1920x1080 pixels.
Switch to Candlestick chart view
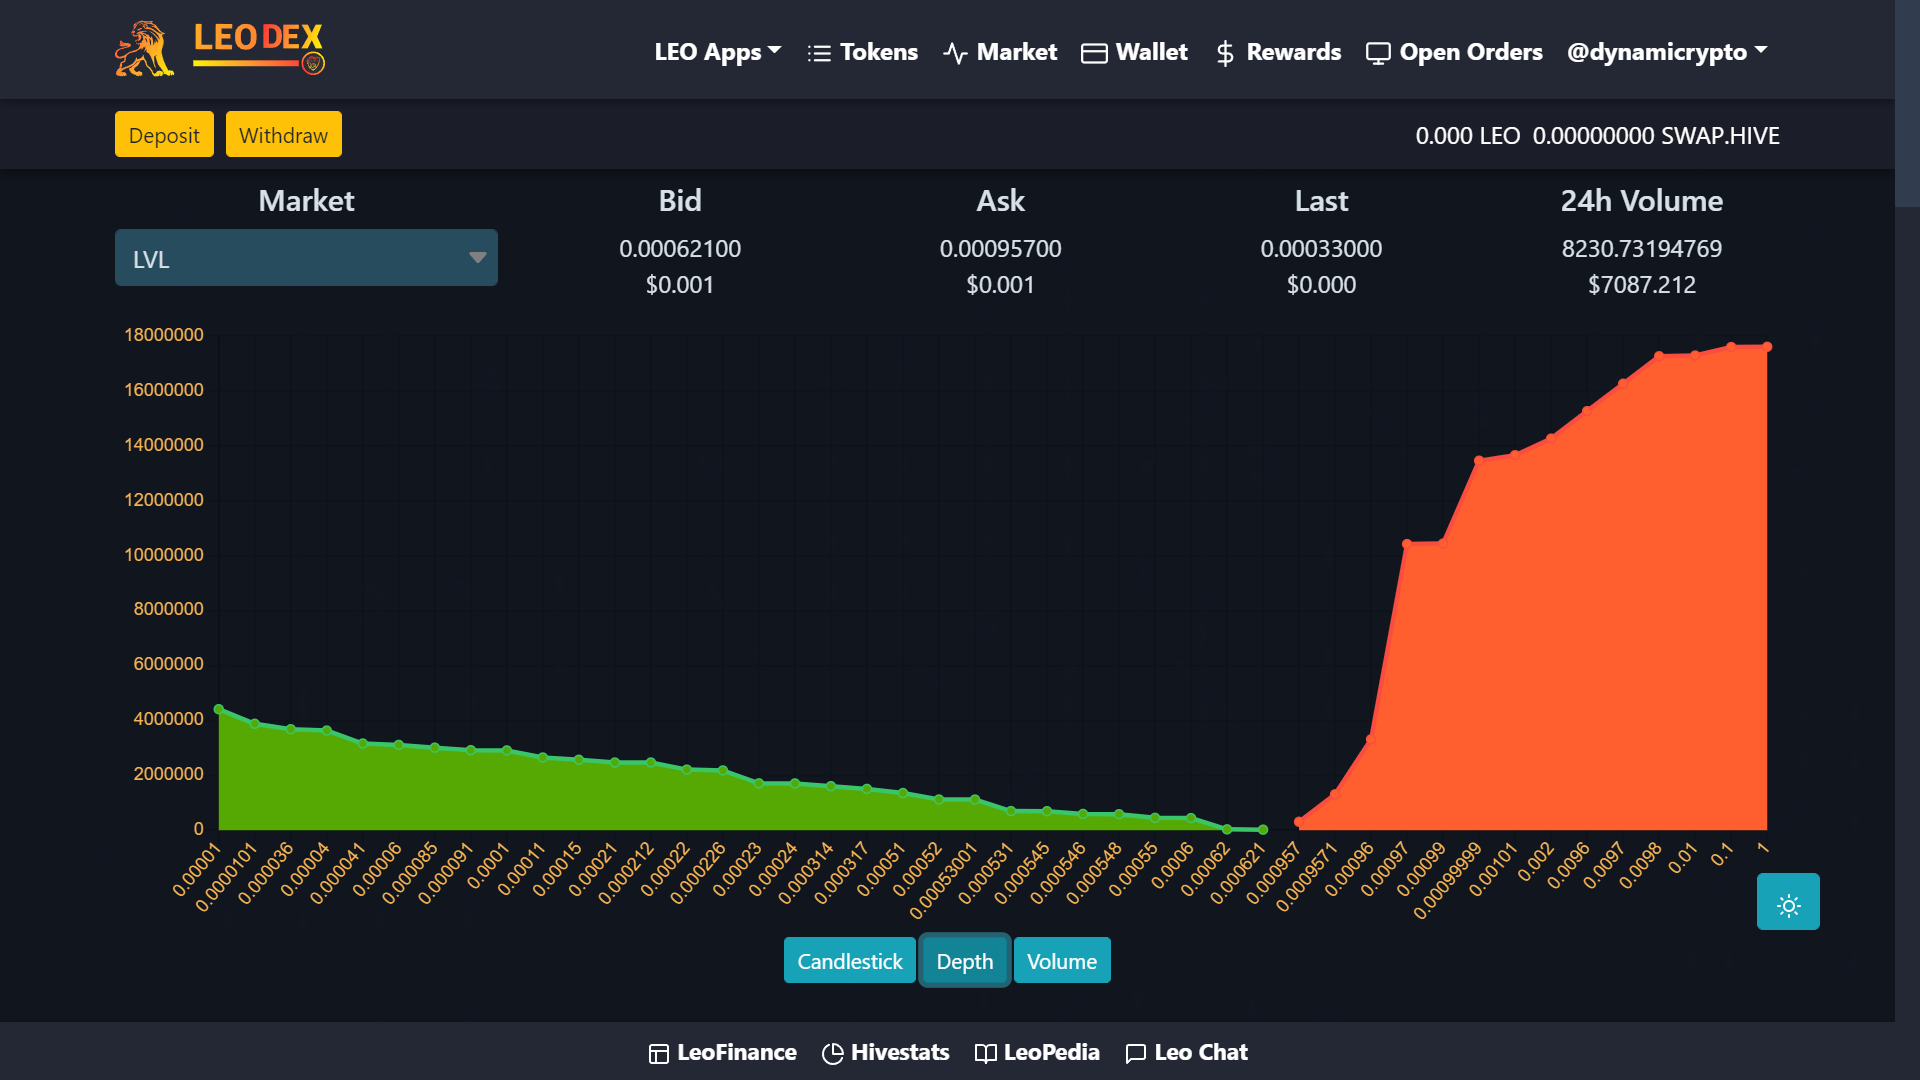click(x=850, y=960)
